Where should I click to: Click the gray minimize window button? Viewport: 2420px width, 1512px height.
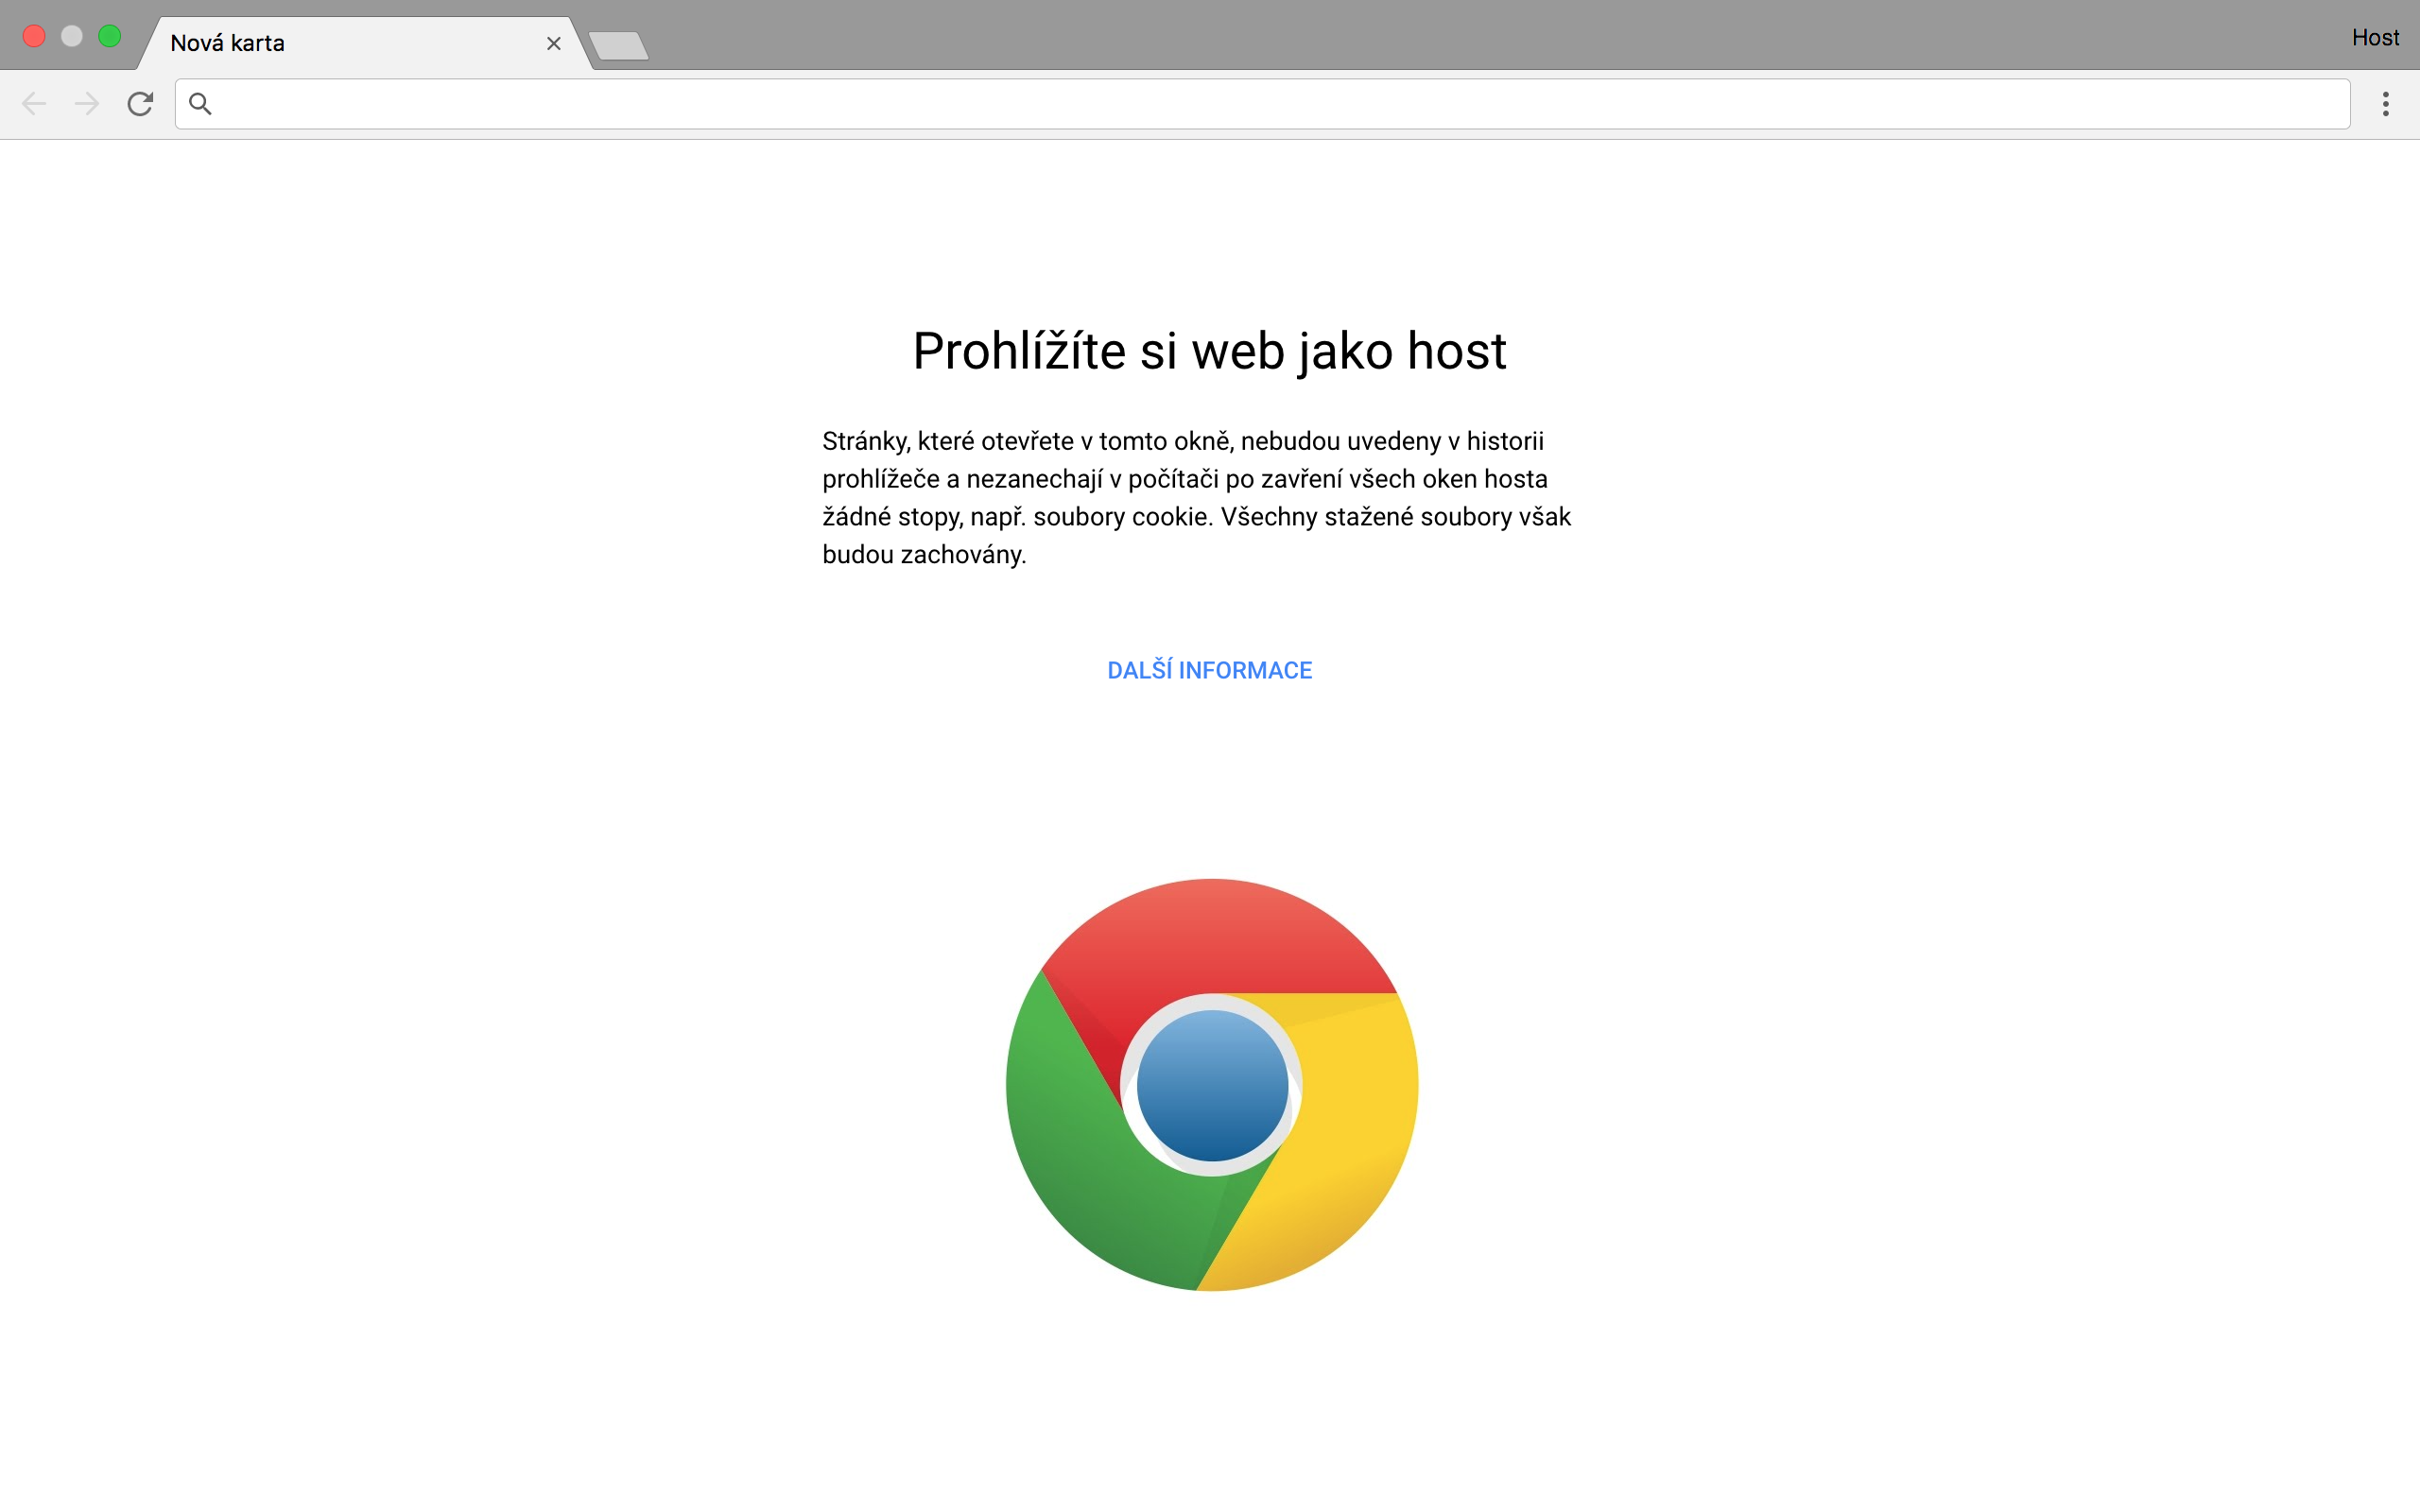pyautogui.click(x=72, y=37)
